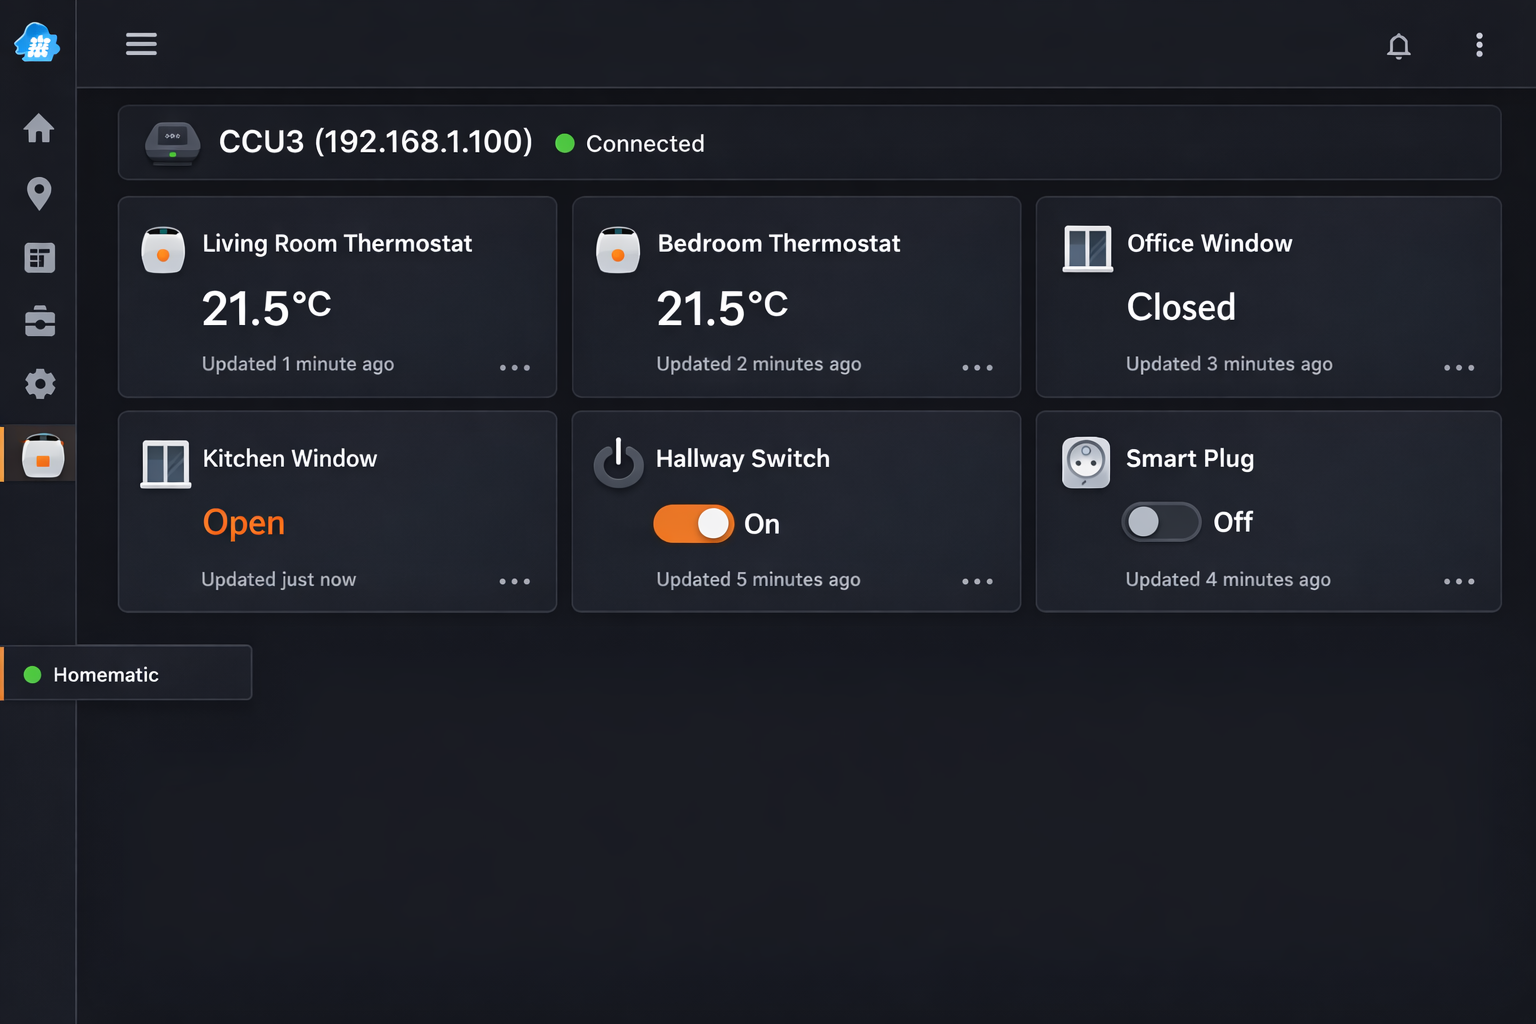Click the green Connected status indicator

coord(565,143)
